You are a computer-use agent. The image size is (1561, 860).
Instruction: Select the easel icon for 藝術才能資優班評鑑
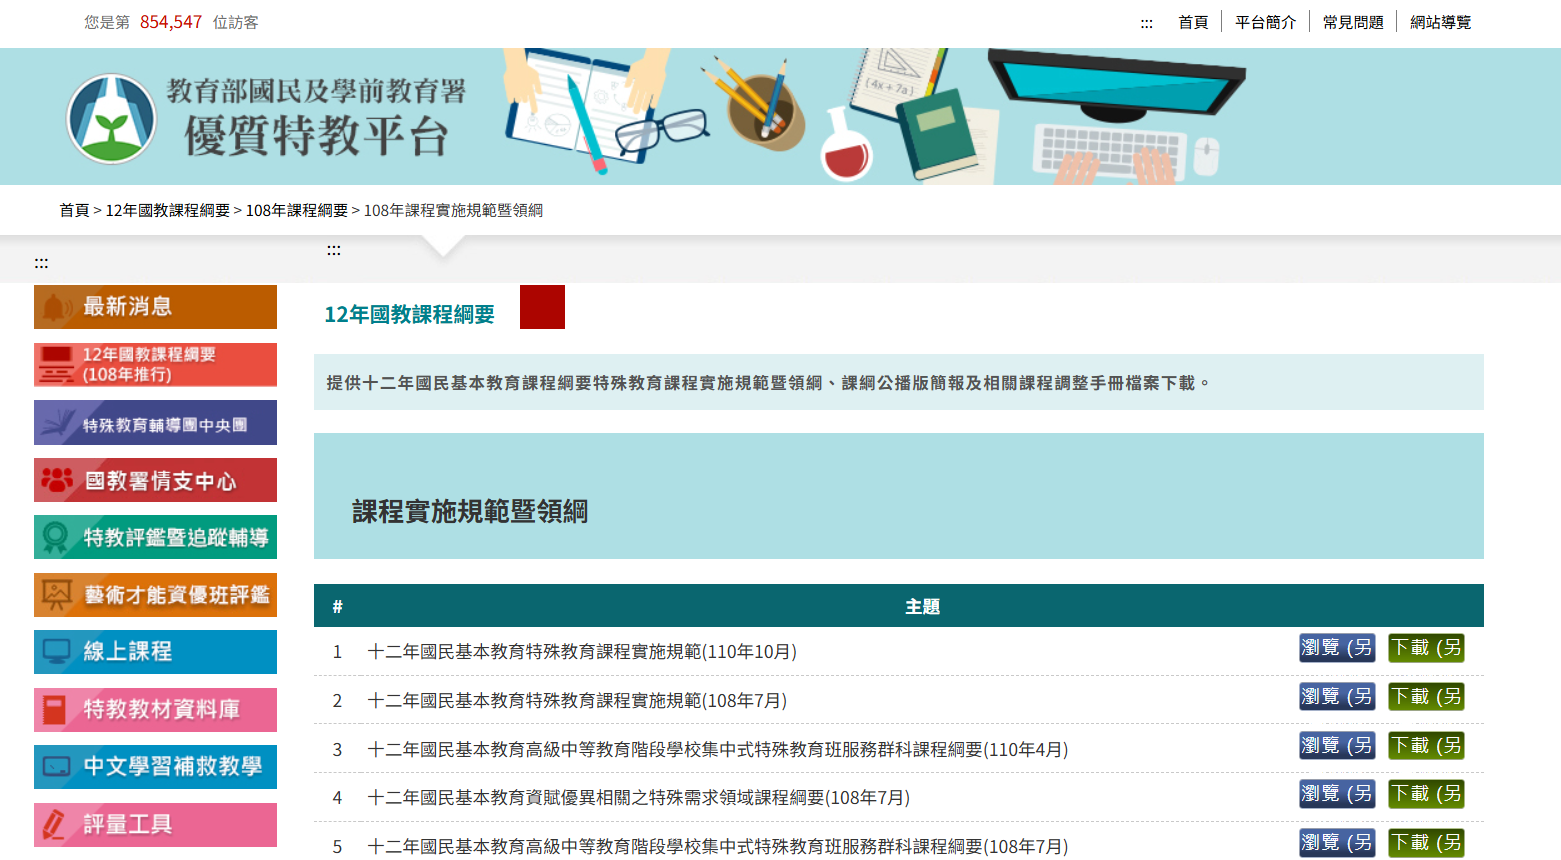(x=56, y=595)
